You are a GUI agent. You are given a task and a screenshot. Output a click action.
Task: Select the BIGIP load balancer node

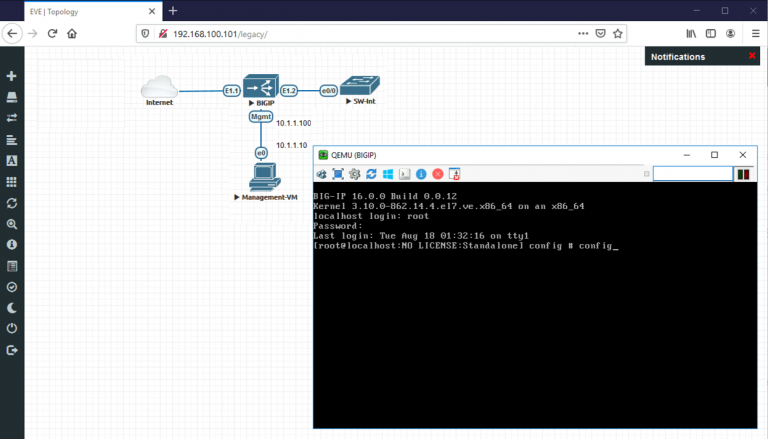pos(261,86)
